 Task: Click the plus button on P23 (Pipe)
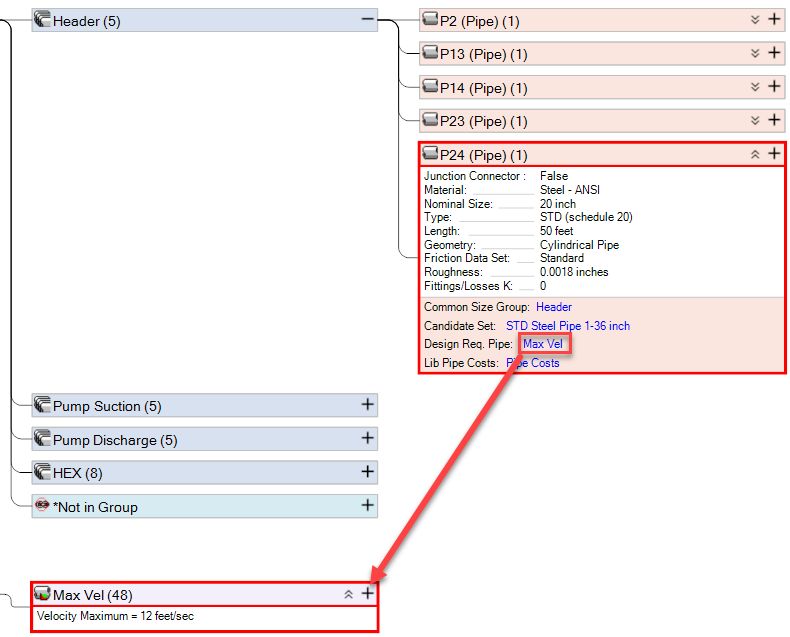tap(774, 119)
